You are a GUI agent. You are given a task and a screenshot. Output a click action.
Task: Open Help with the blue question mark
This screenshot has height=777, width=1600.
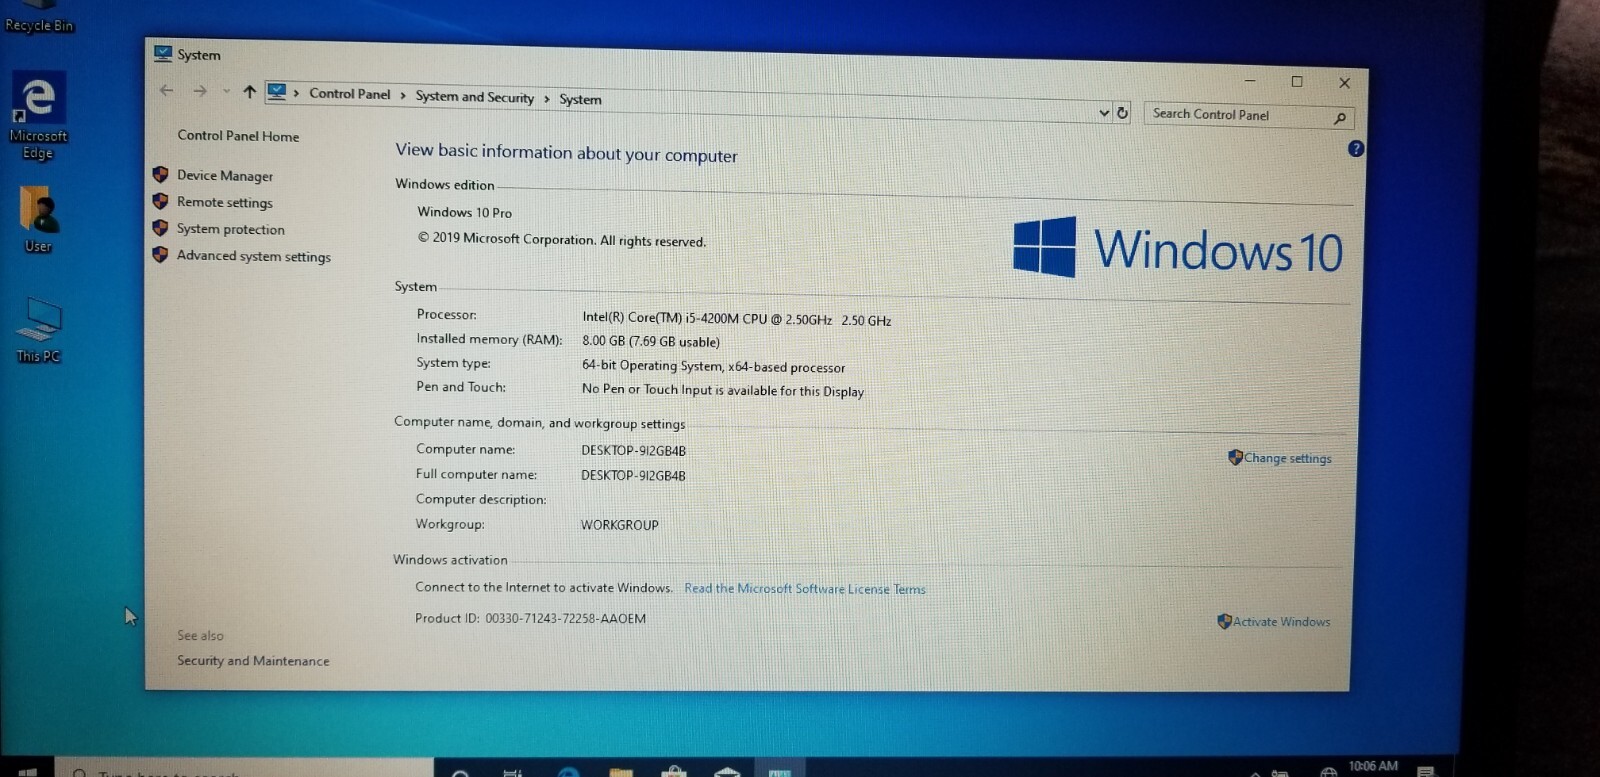tap(1356, 149)
